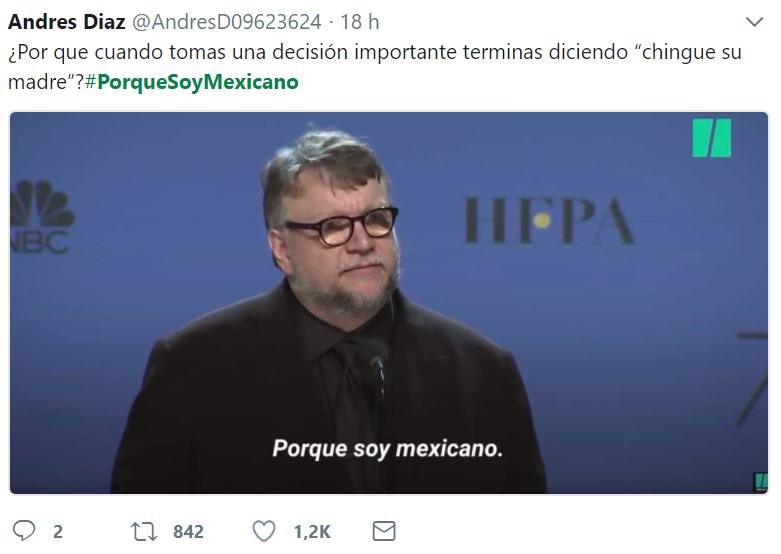Screen dimensions: 781x554
Task: Play the embedded video of the man
Action: (389, 303)
